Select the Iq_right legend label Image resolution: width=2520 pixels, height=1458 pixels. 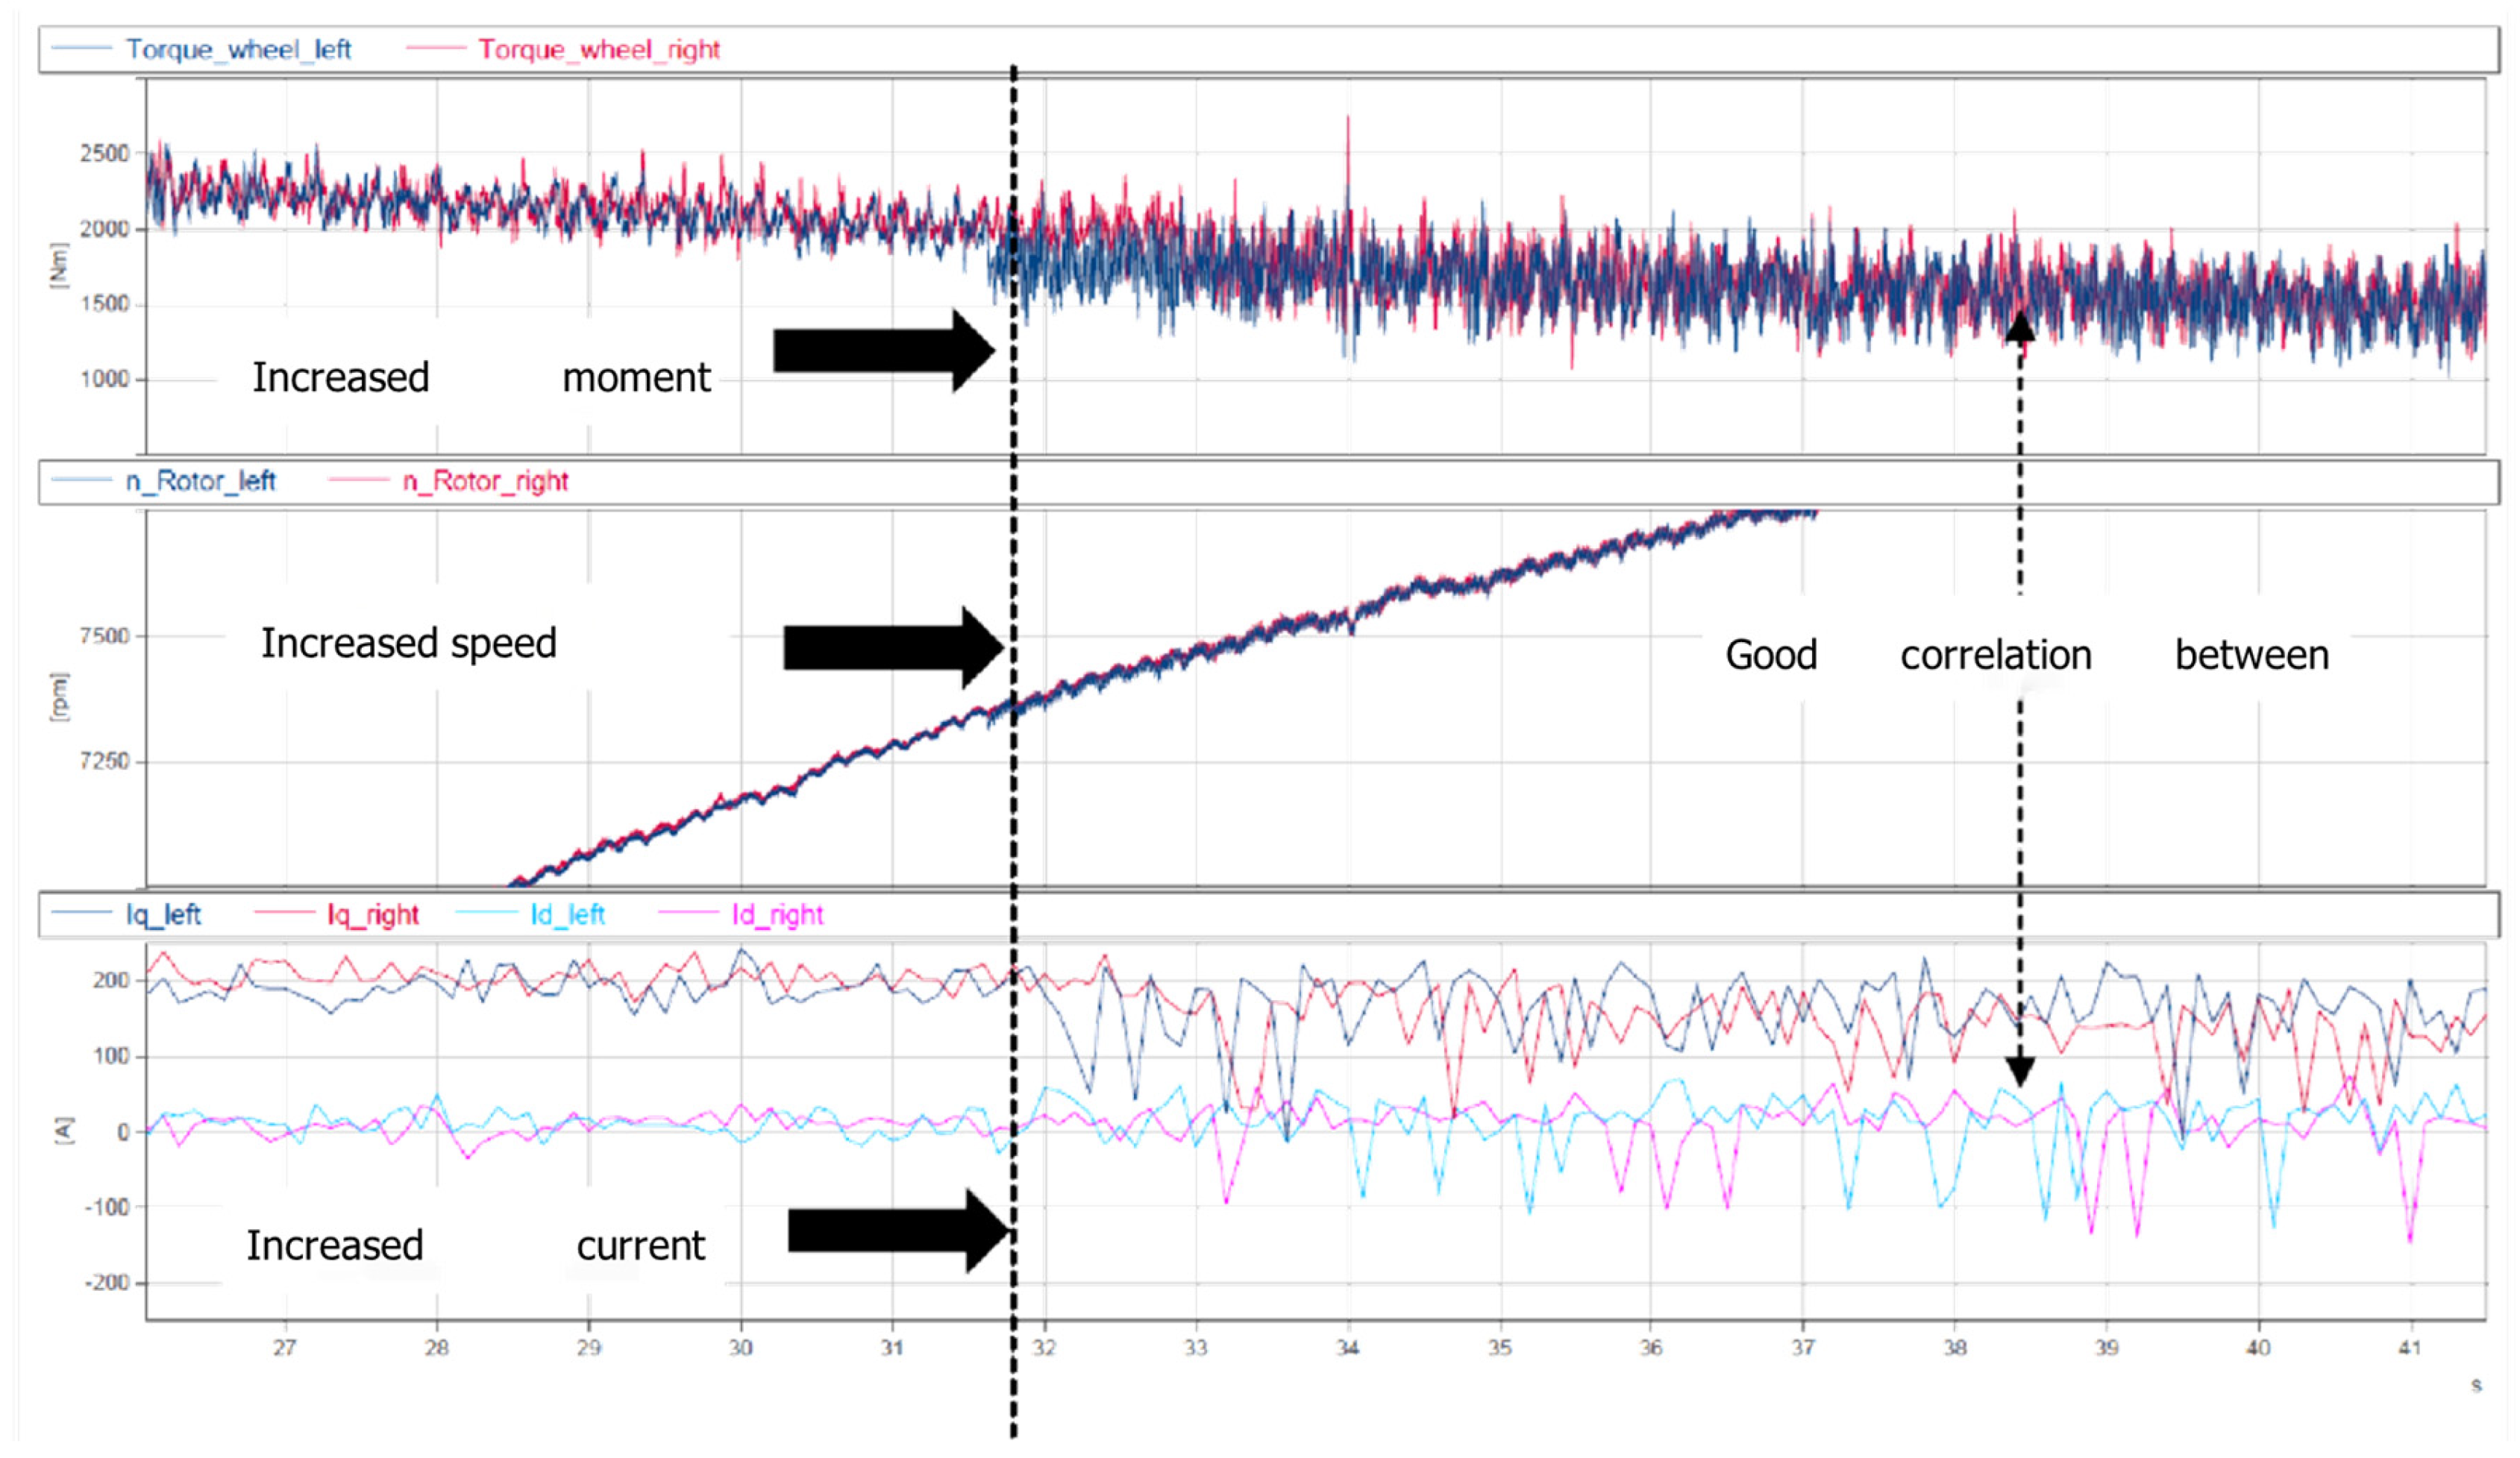point(373,914)
